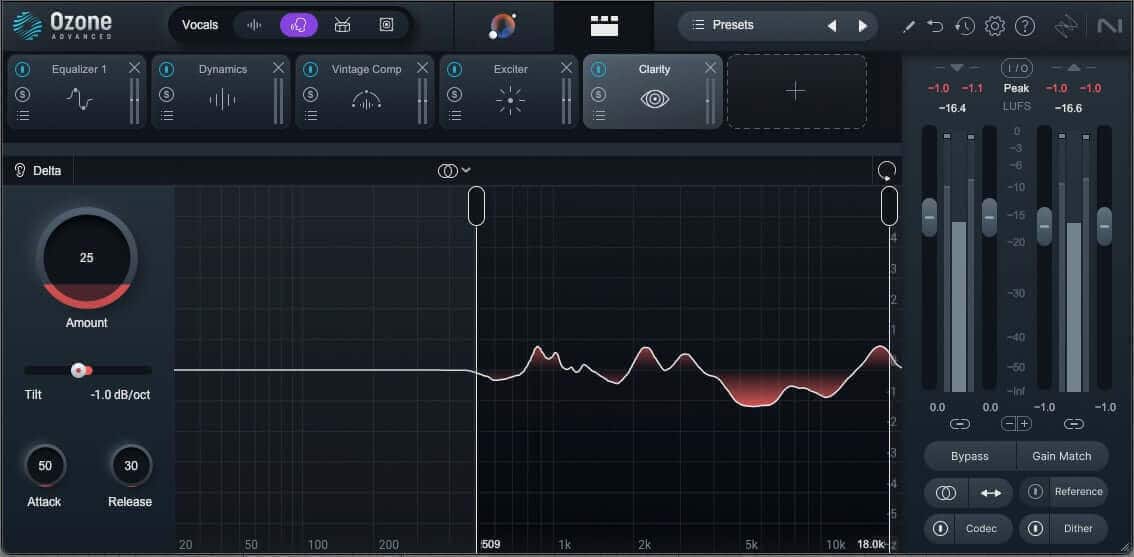The height and width of the screenshot is (557, 1134).
Task: Open Vintage Comp module preset list
Action: (x=311, y=115)
